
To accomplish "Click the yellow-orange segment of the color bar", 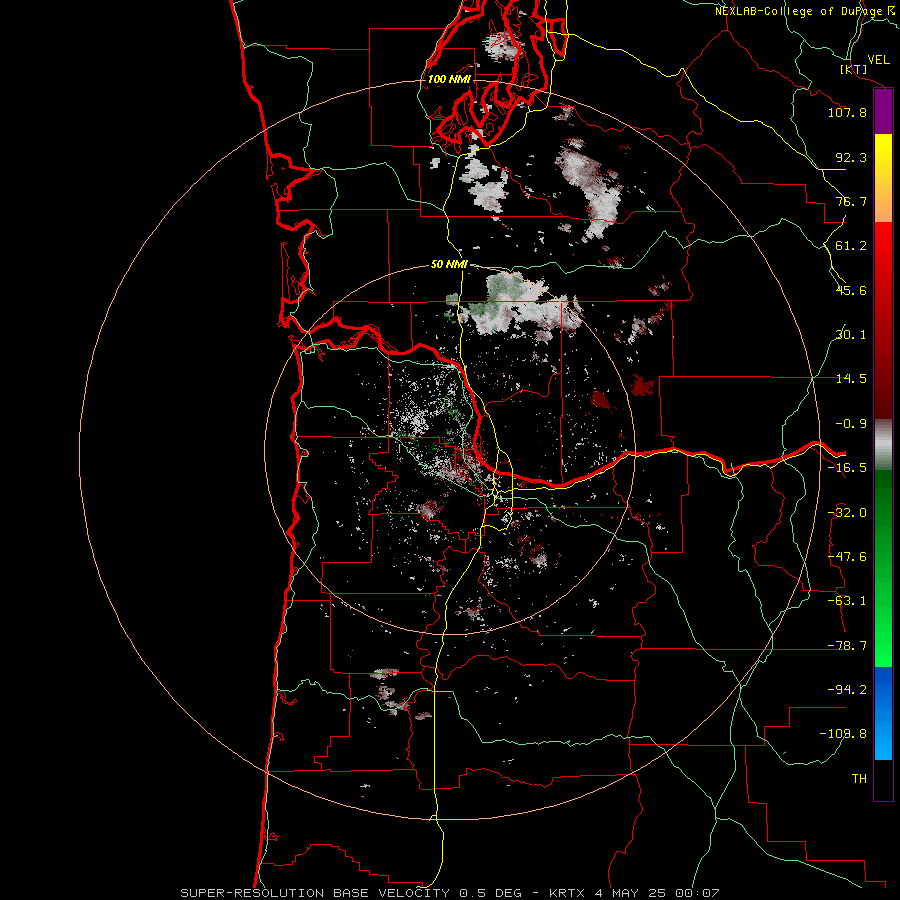I will click(883, 178).
